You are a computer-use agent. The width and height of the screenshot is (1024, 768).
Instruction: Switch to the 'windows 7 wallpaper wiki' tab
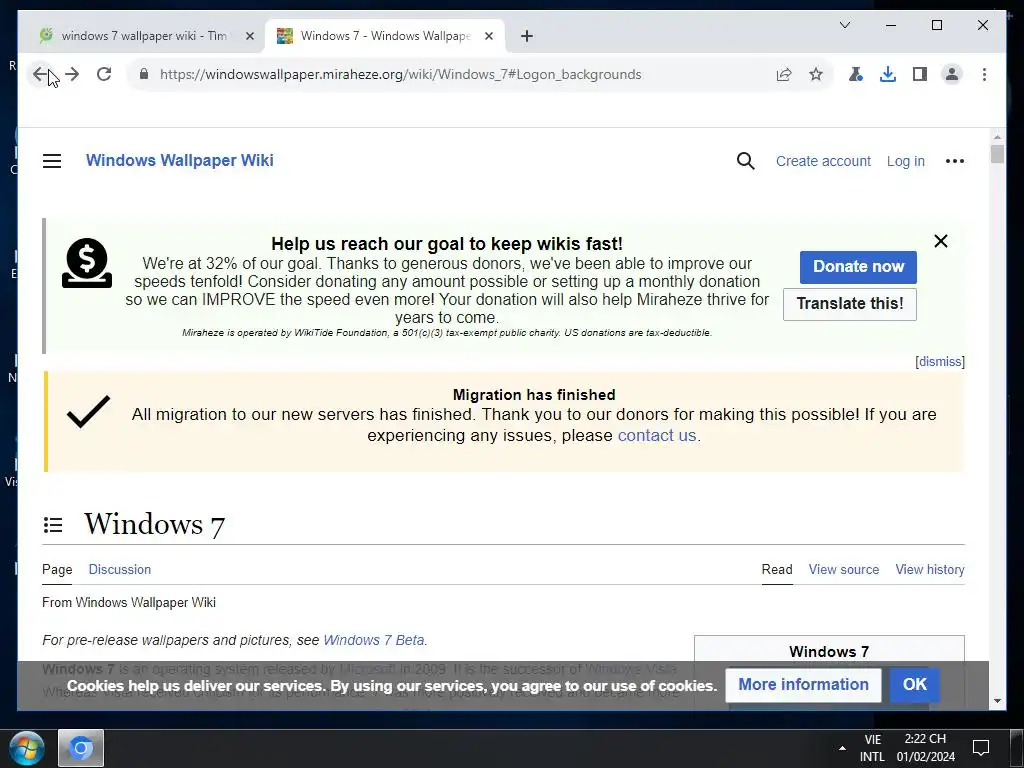pyautogui.click(x=143, y=36)
